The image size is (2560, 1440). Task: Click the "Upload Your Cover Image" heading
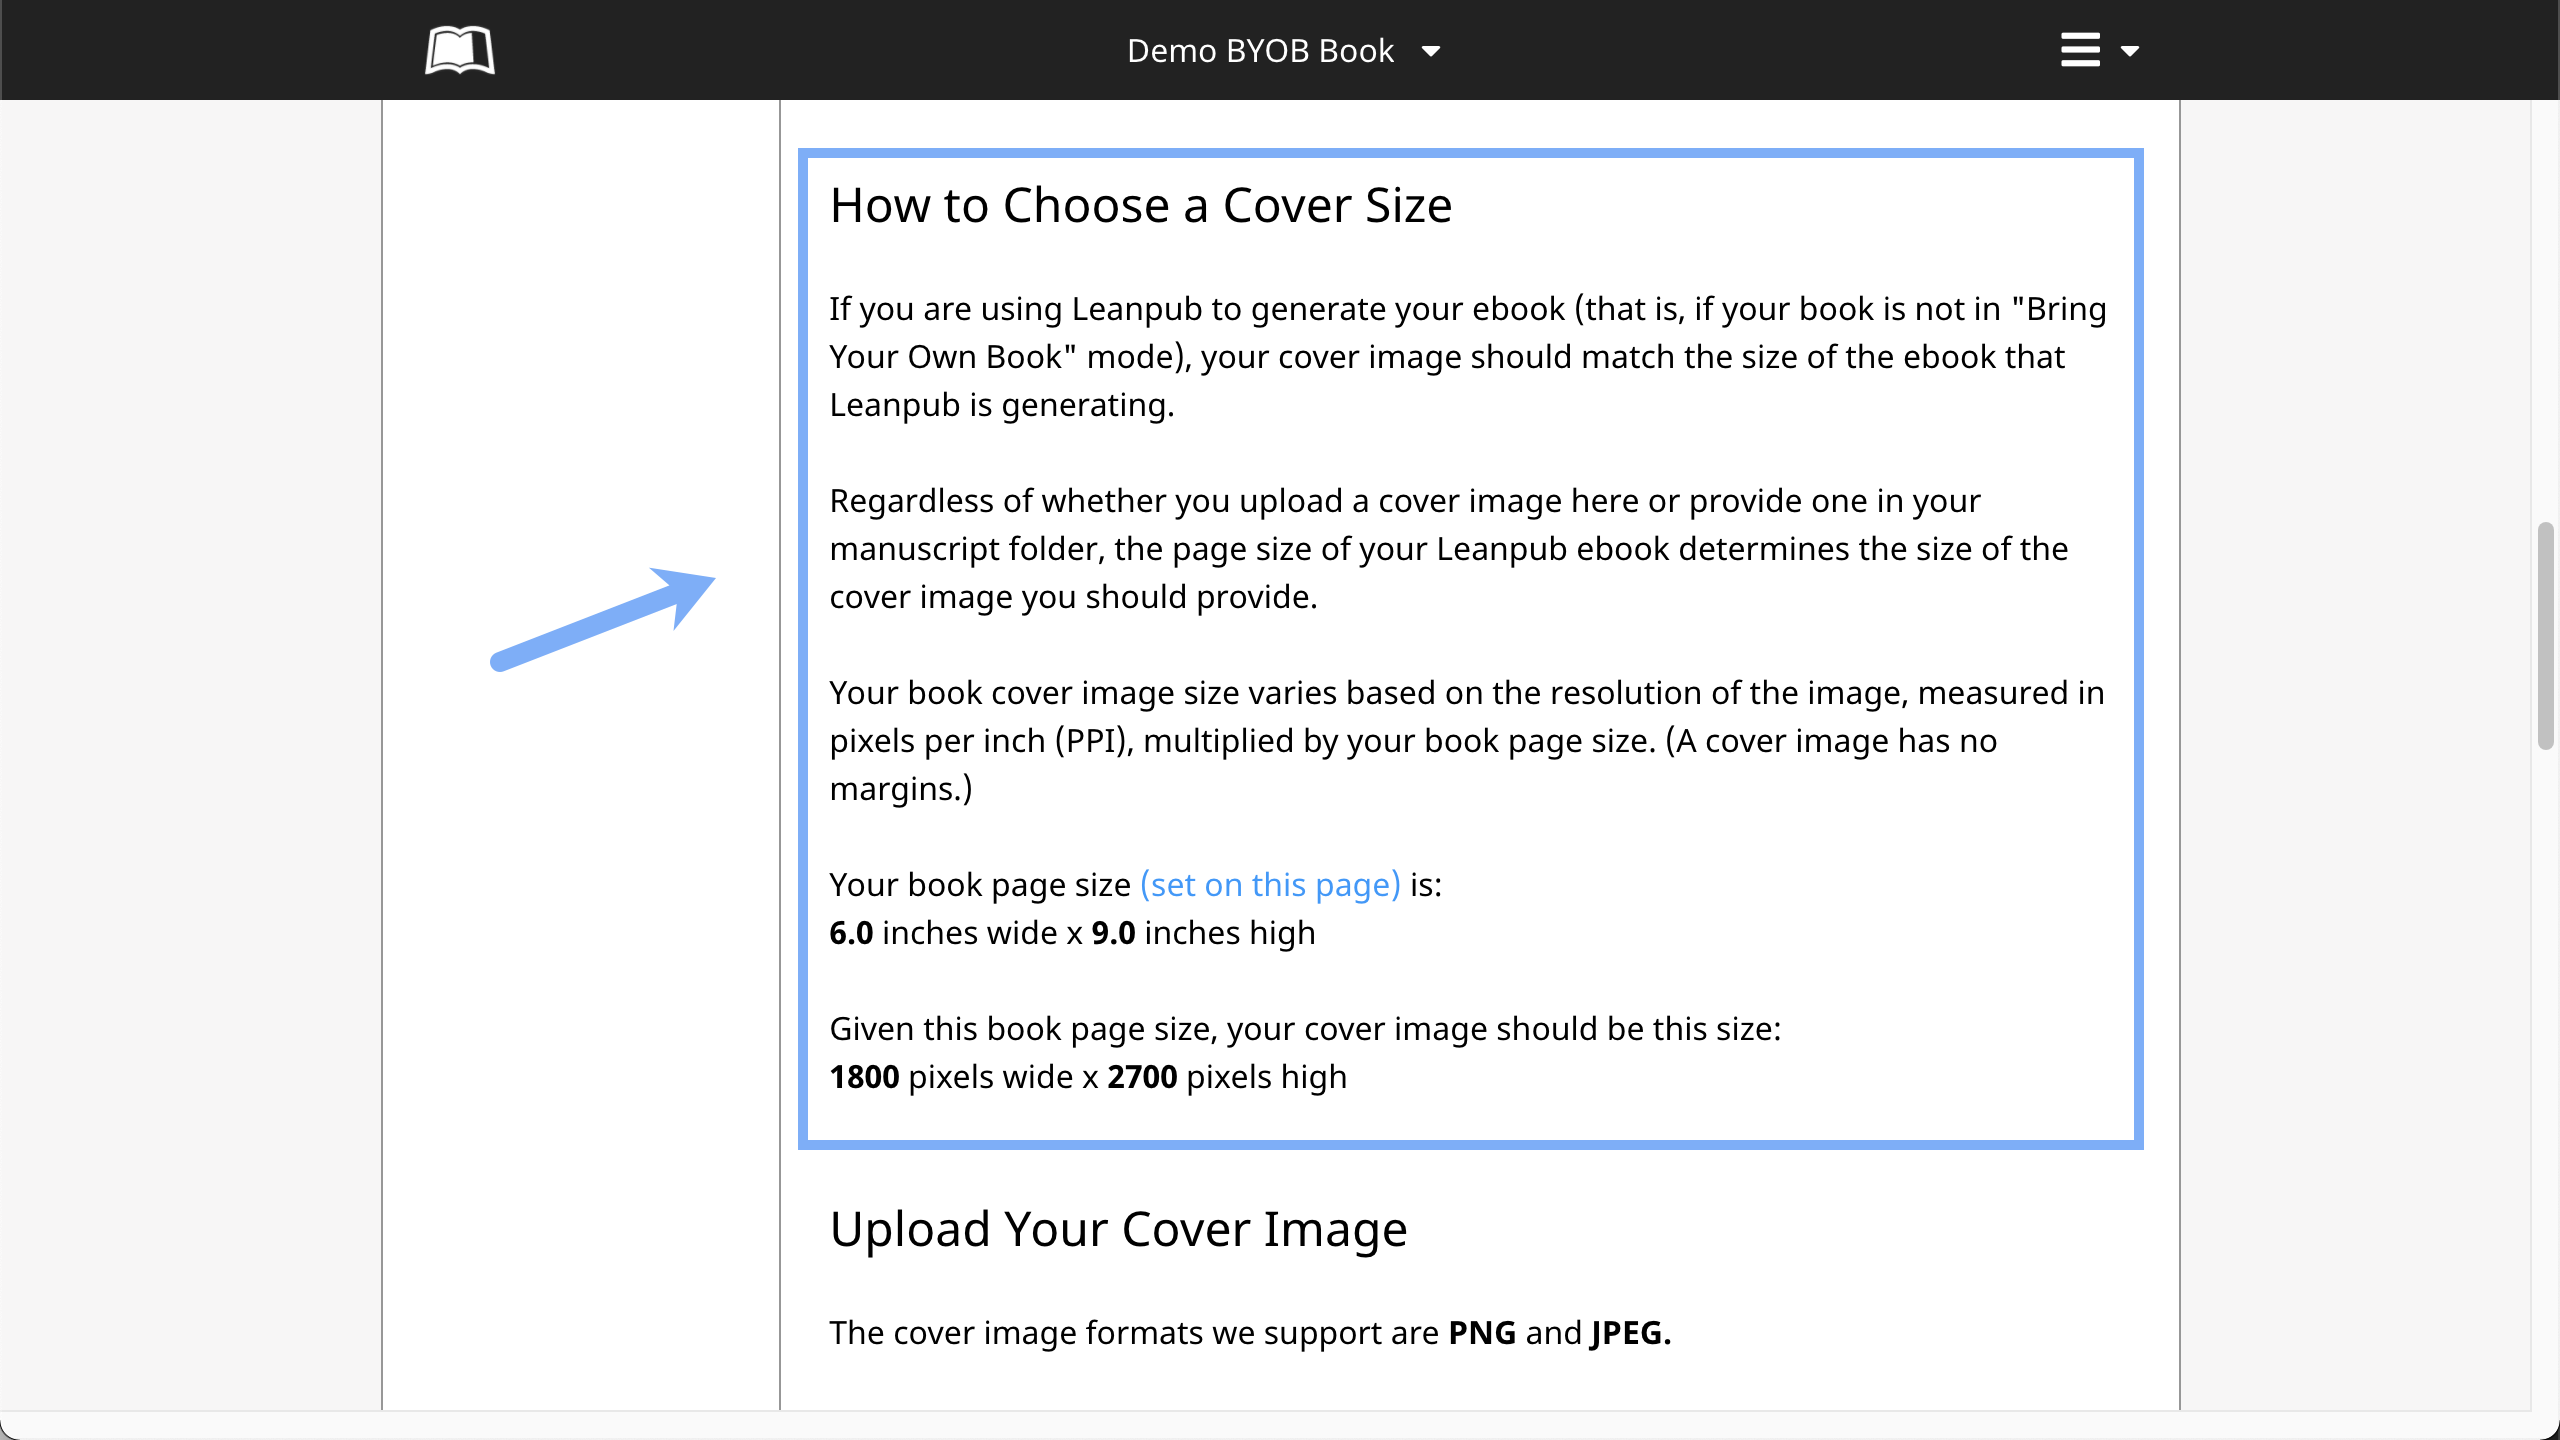pyautogui.click(x=1118, y=1229)
